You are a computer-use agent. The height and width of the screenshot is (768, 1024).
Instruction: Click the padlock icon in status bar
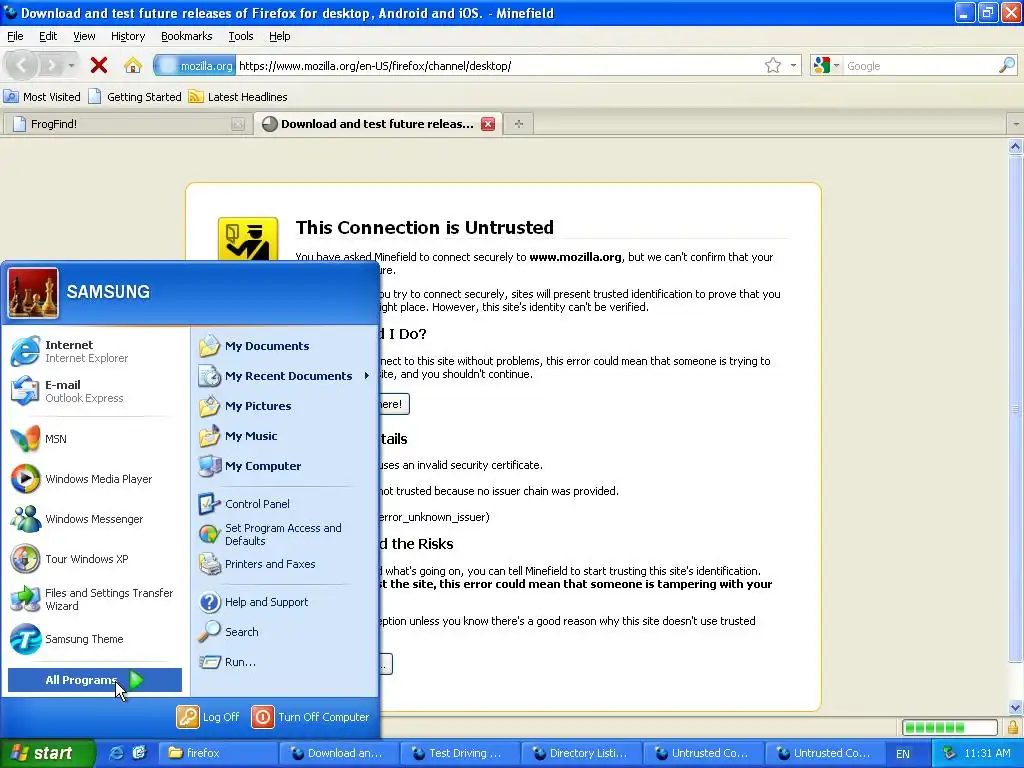click(x=1013, y=727)
